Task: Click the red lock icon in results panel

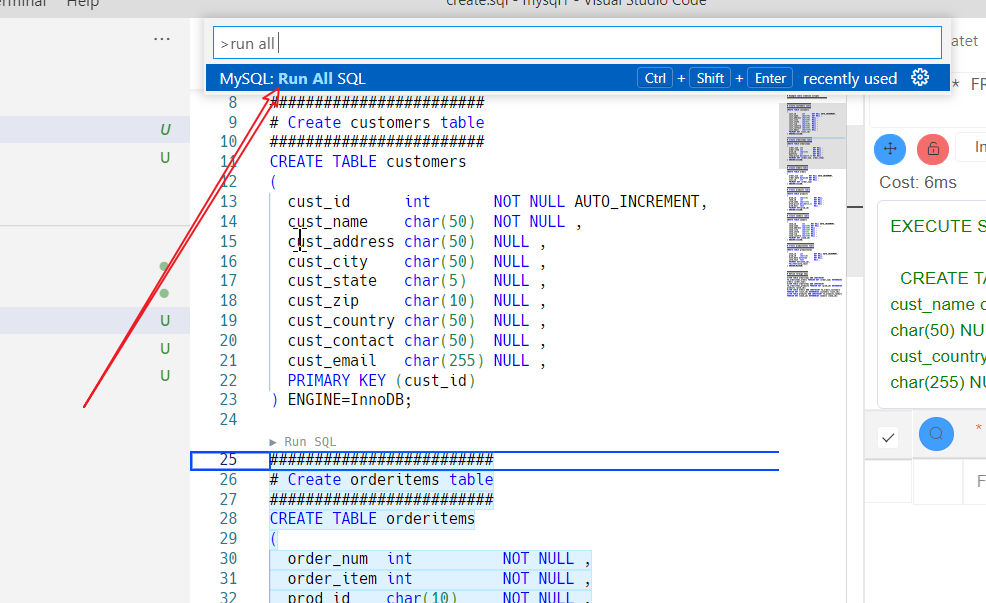Action: click(x=932, y=148)
